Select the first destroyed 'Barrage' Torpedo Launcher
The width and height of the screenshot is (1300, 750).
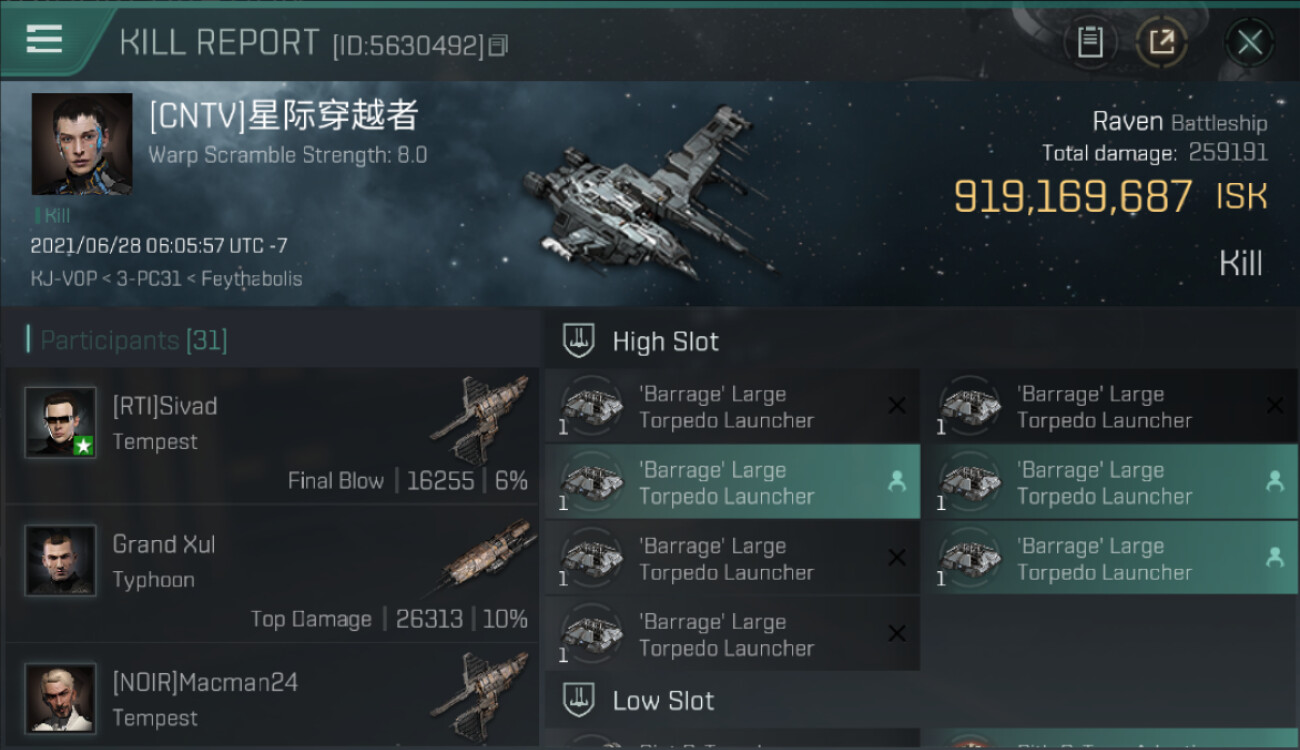[732, 407]
